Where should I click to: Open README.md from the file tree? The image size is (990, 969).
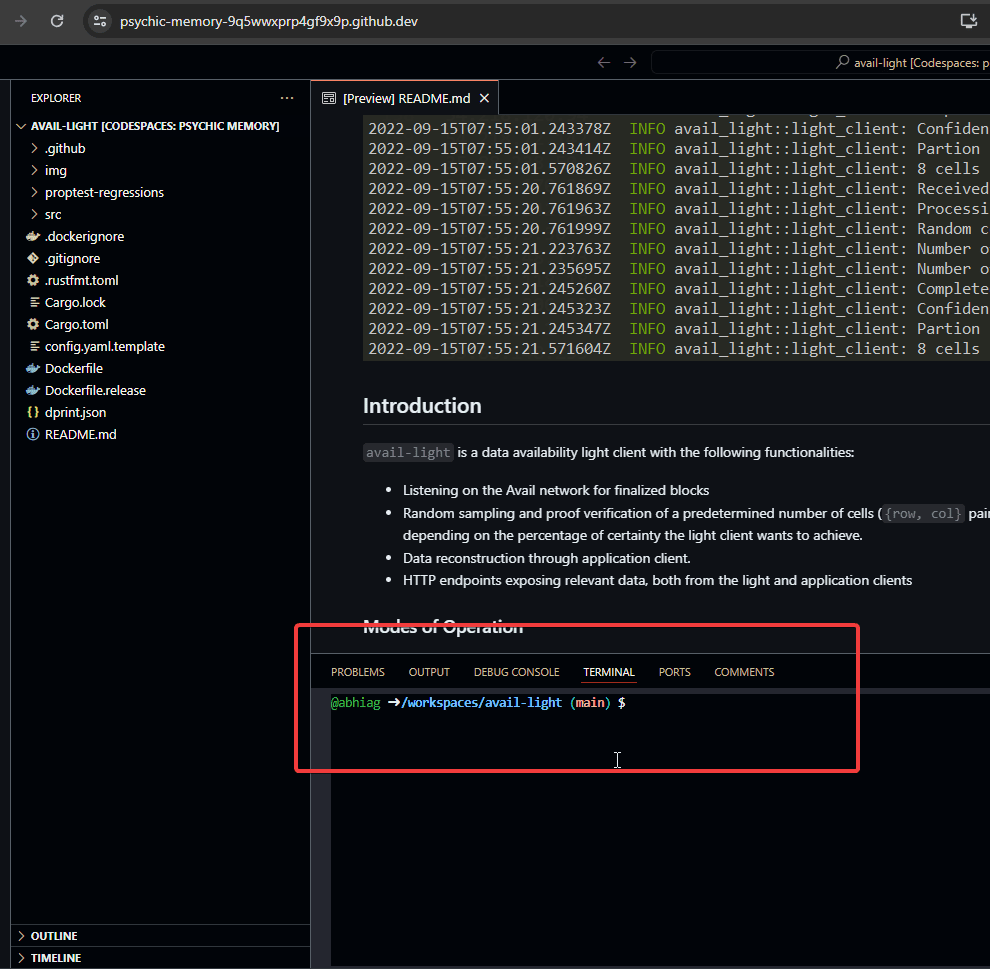click(80, 434)
